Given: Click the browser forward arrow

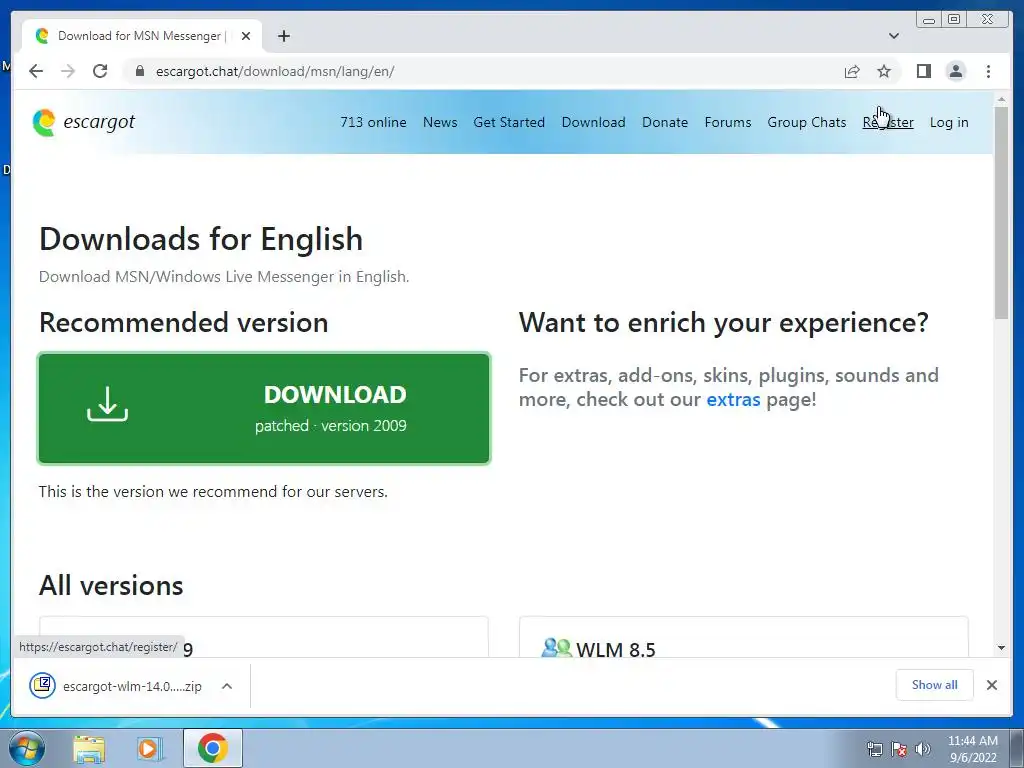Looking at the screenshot, I should coord(68,71).
